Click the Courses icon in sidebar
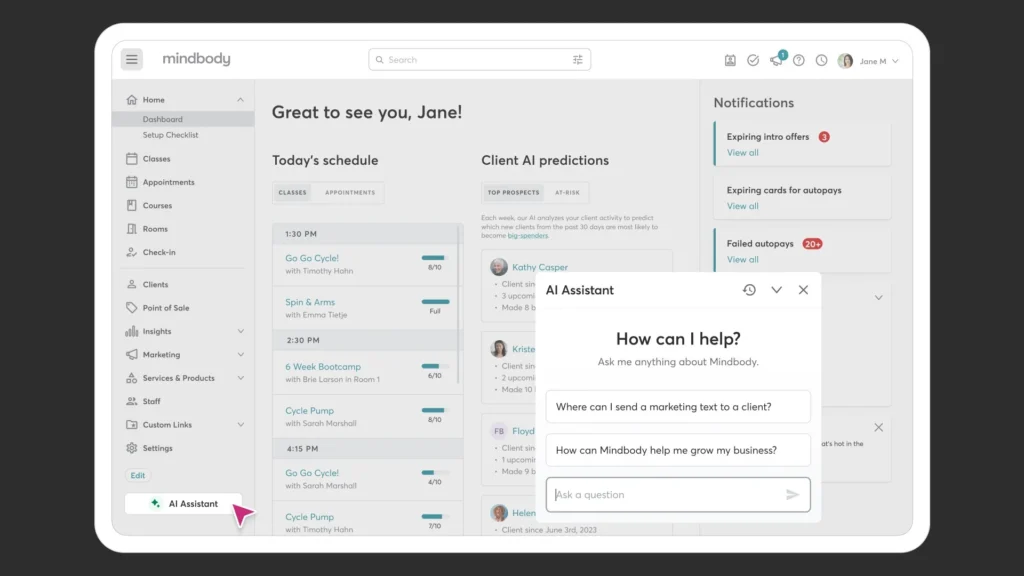Screen dimensions: 1024x576 pyautogui.click(x=131, y=205)
